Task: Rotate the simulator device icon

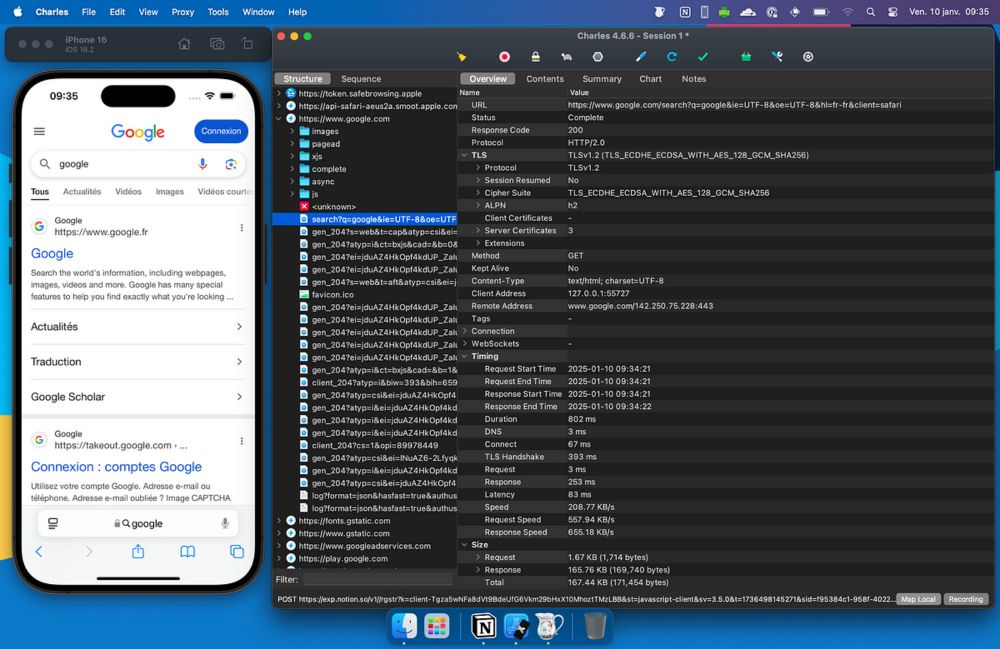Action: coord(247,44)
